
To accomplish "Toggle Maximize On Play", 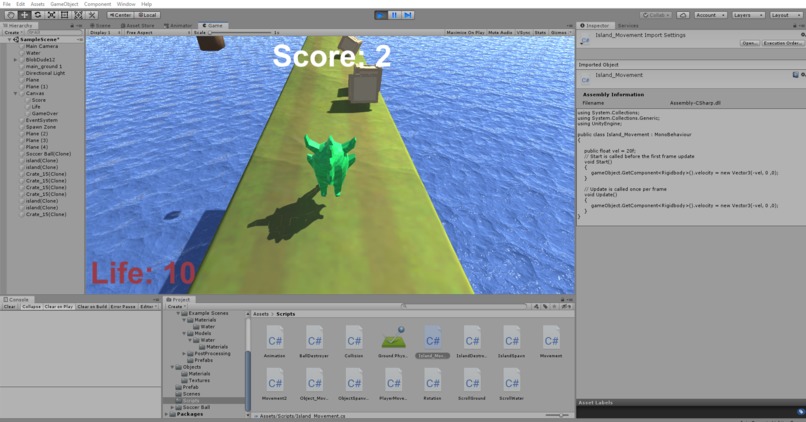I will (465, 32).
